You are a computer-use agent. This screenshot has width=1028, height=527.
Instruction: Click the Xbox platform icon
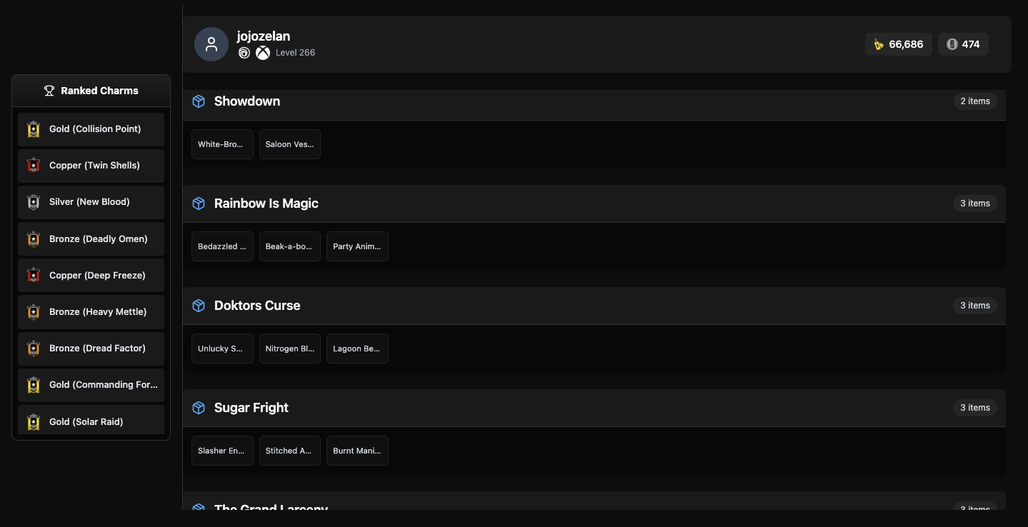point(263,53)
